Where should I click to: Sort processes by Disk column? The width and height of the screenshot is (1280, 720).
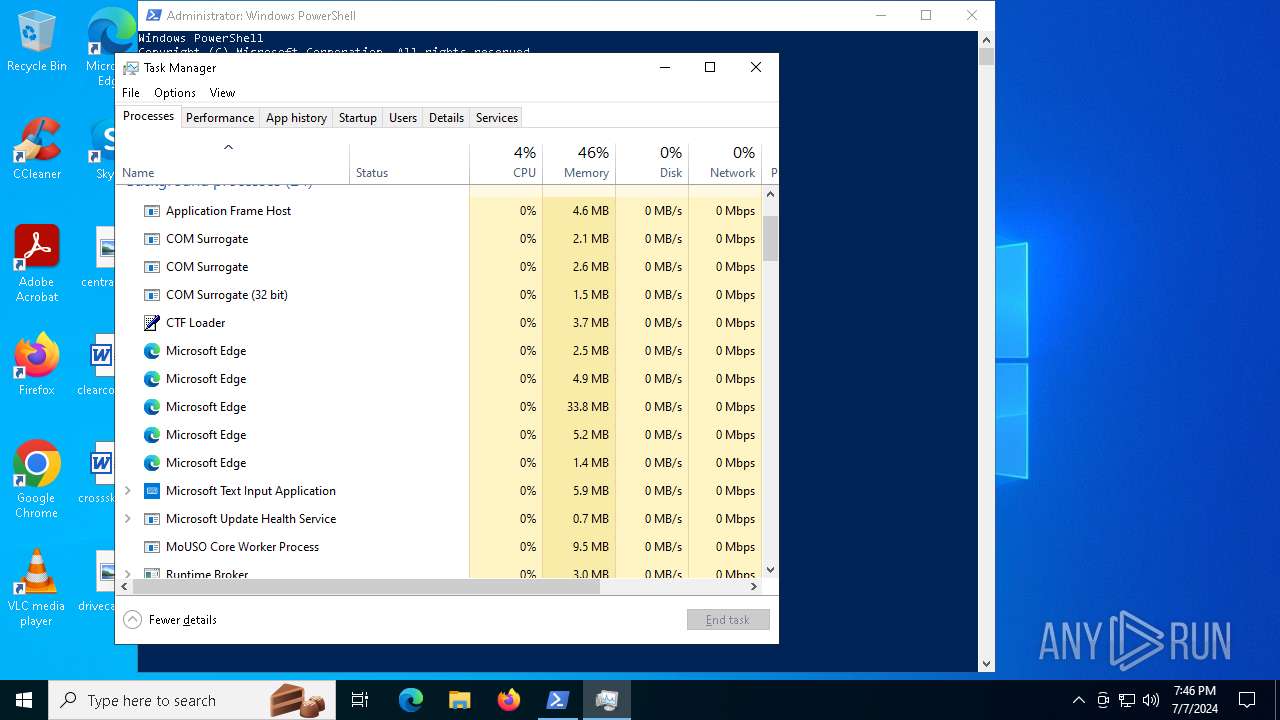click(652, 163)
